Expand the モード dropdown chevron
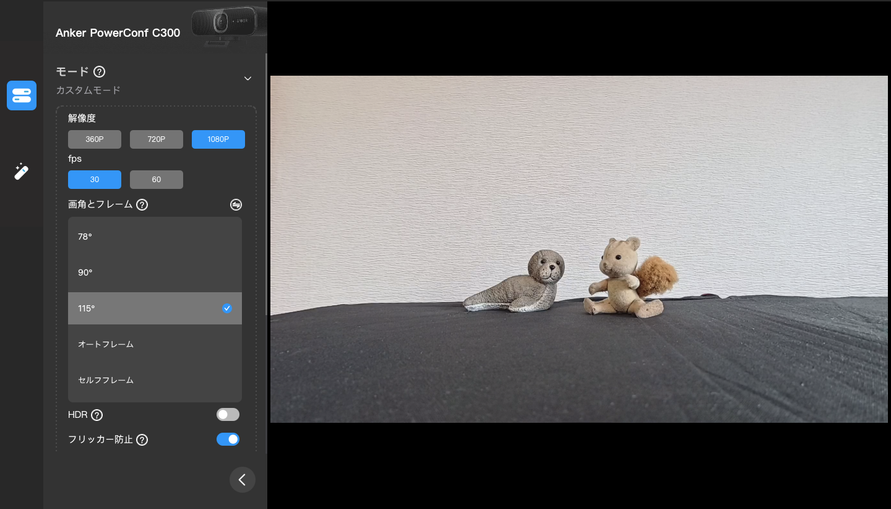Screen dimensions: 891x509 [x=248, y=78]
